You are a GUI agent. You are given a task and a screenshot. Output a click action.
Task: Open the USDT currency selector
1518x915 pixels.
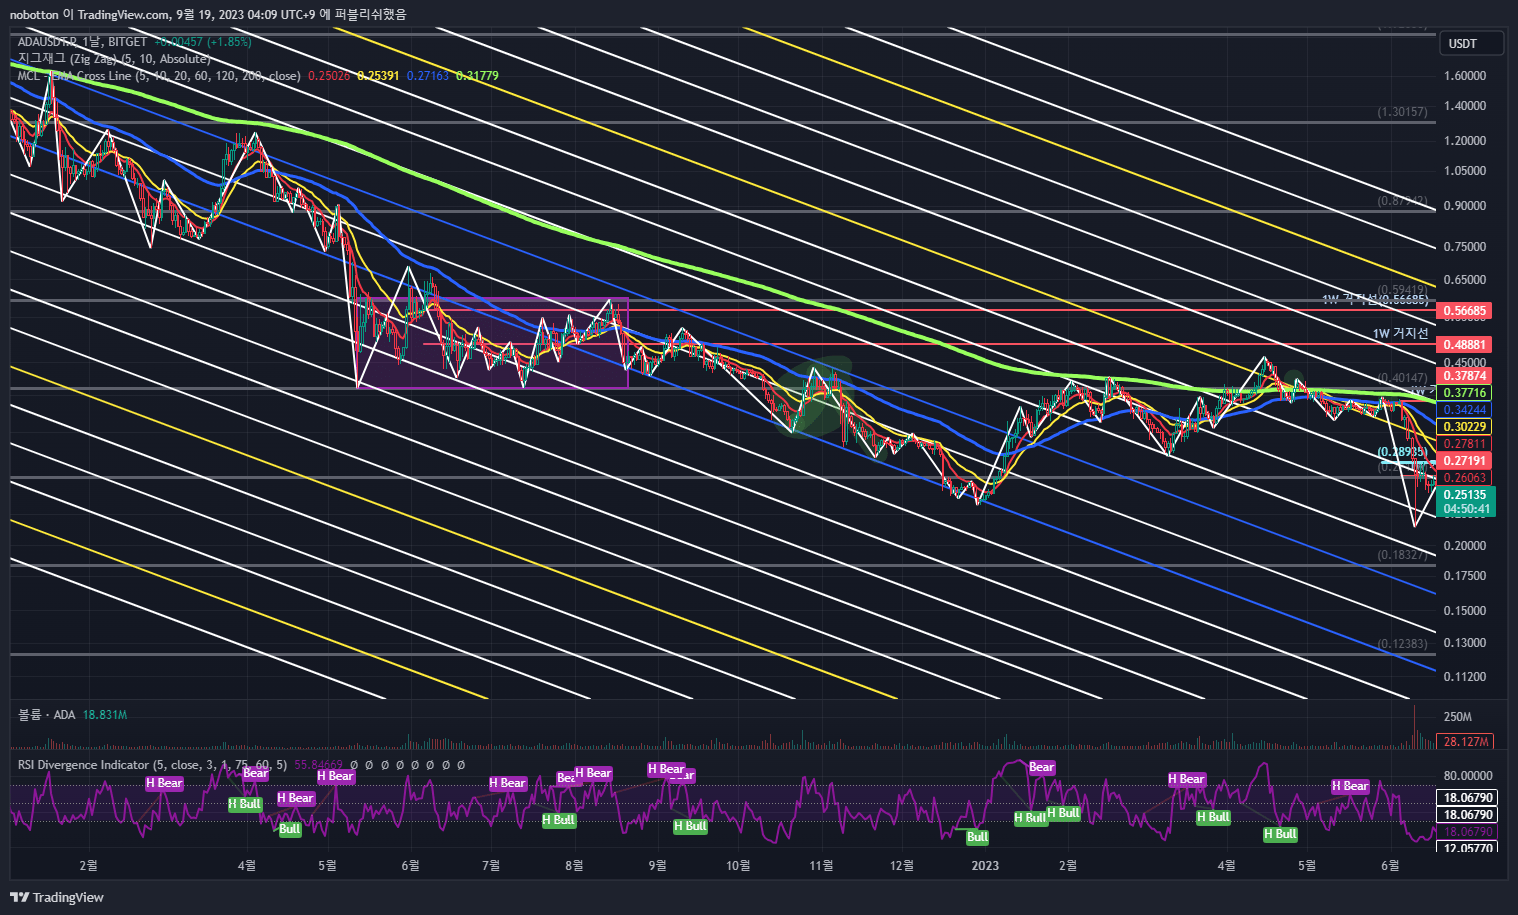(x=1472, y=43)
